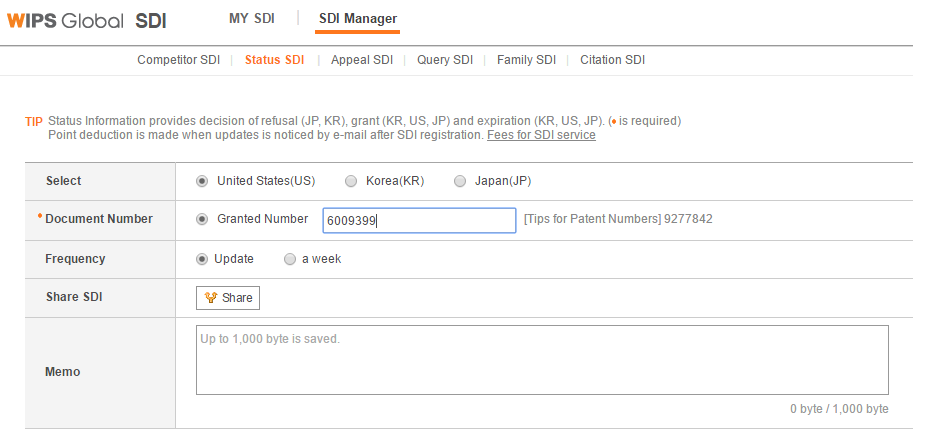Select the Status SDI submenu item

274,60
